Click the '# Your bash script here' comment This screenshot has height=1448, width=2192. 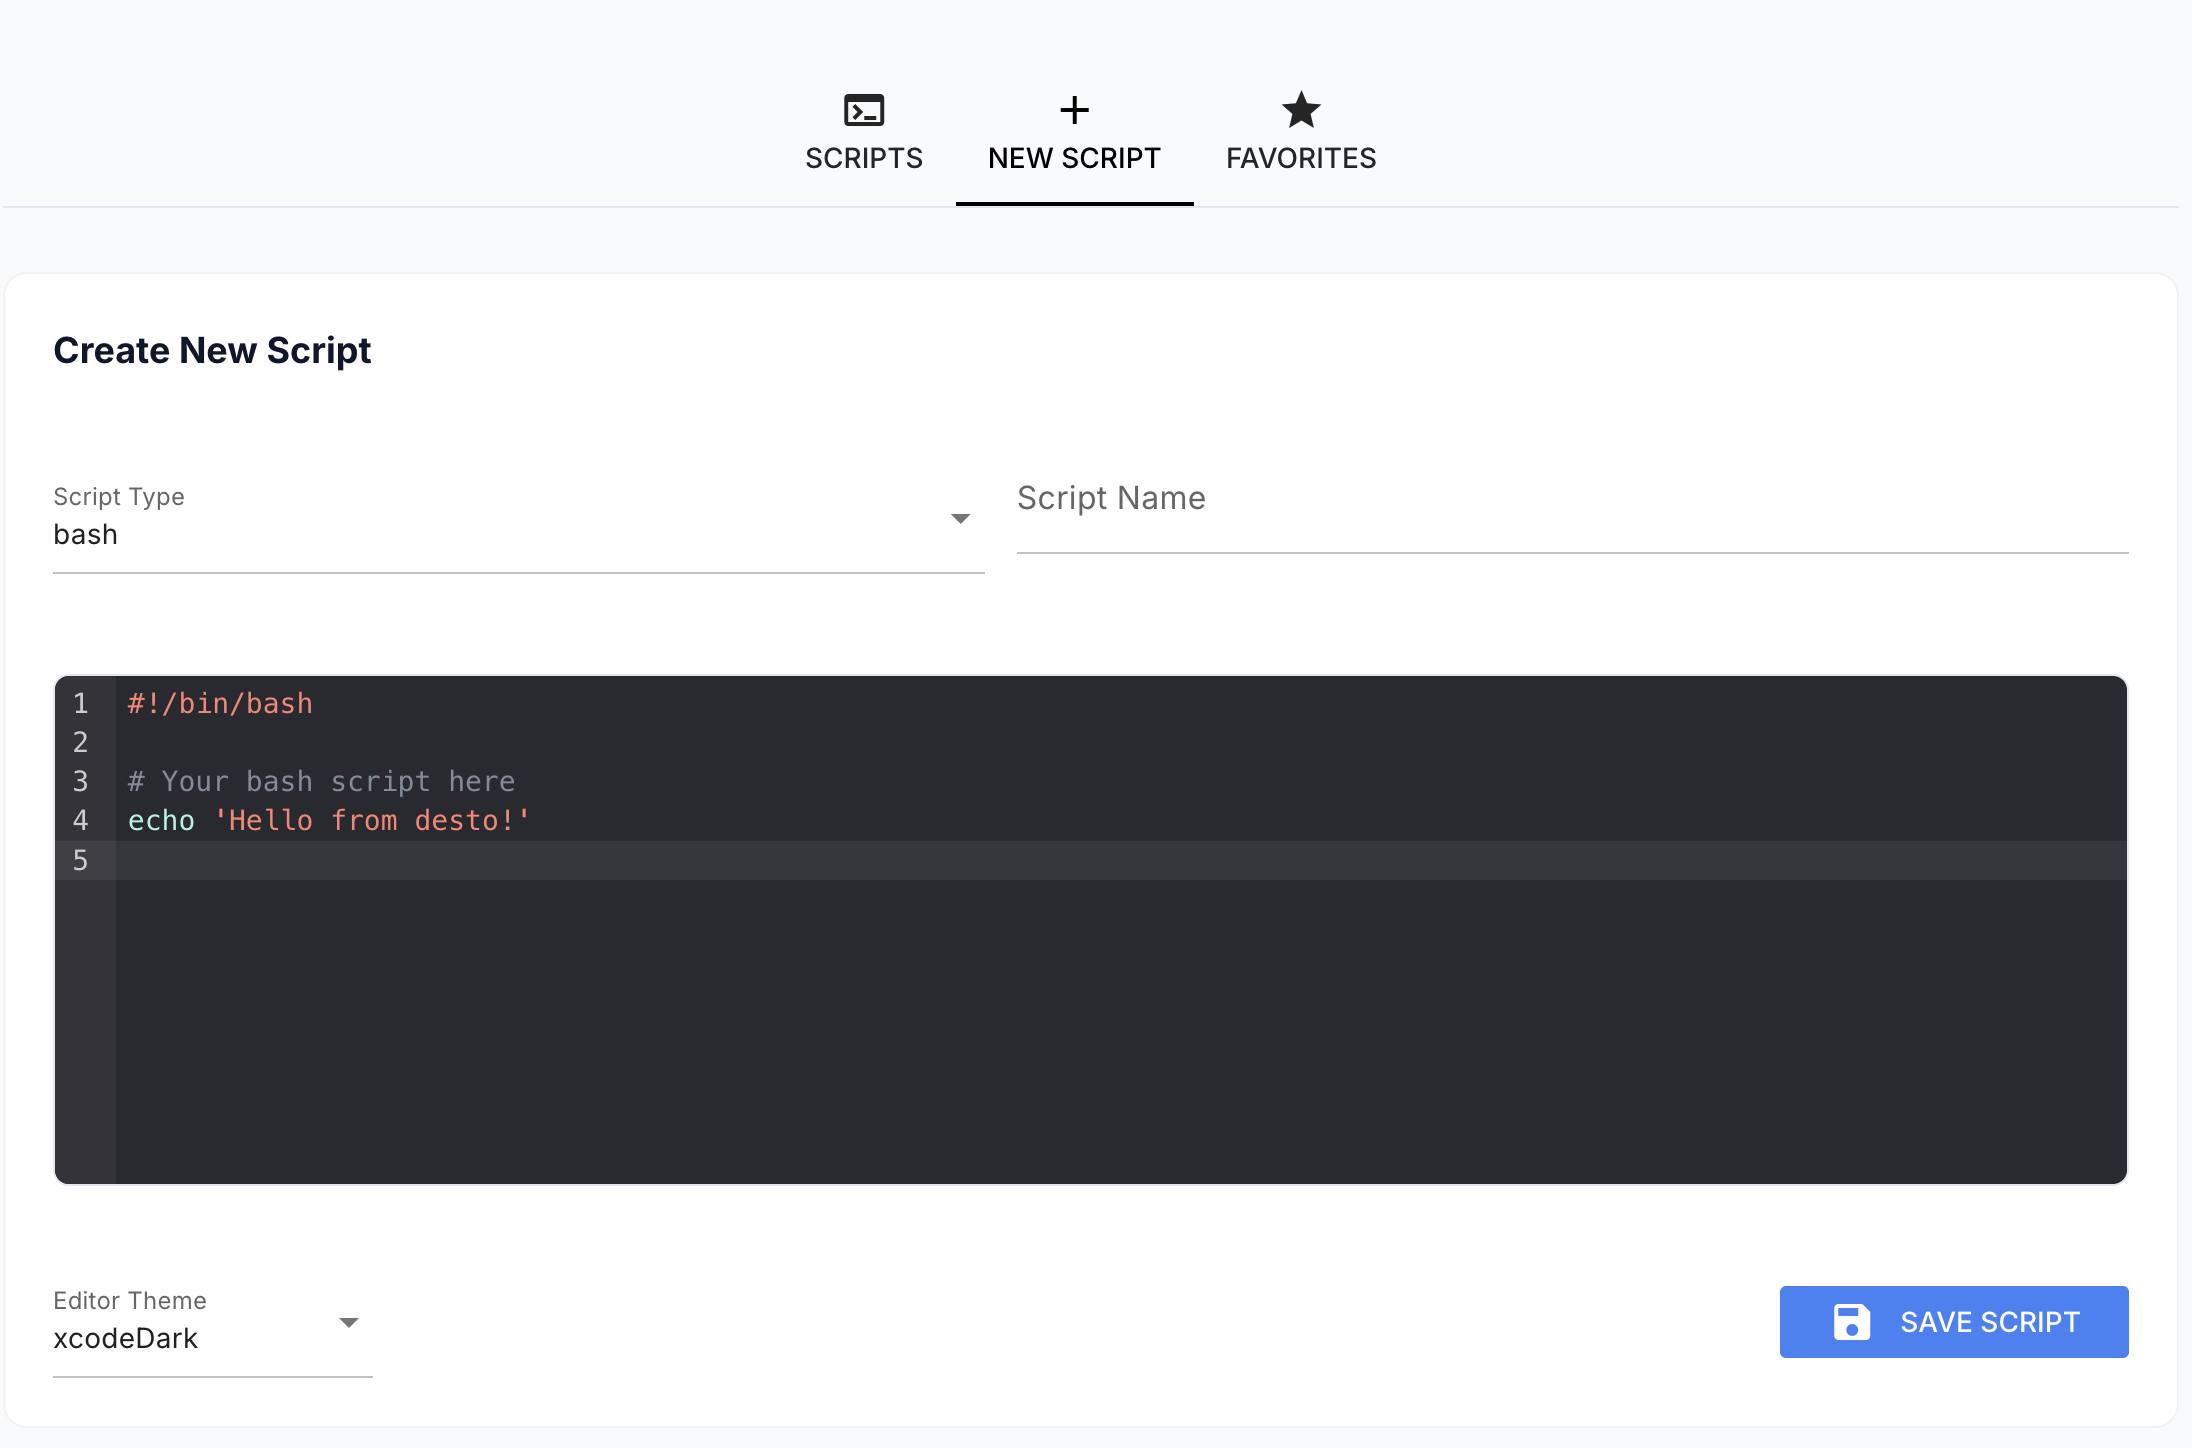point(321,781)
